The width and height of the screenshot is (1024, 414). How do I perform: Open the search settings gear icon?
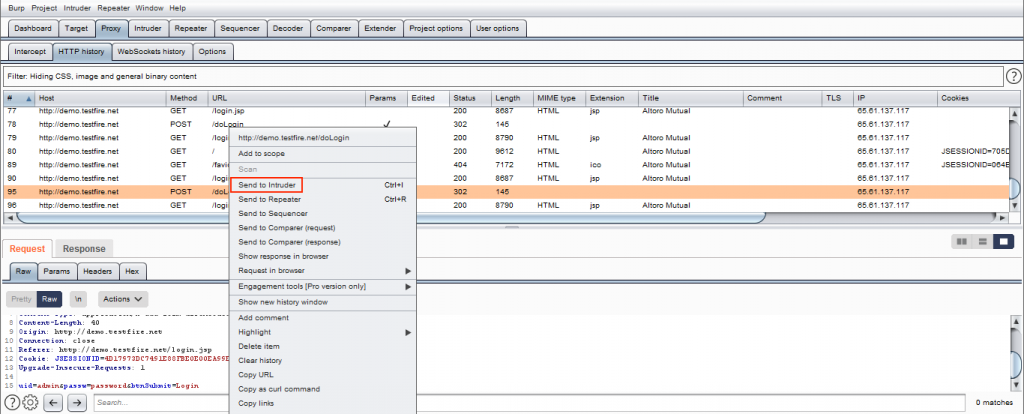pyautogui.click(x=31, y=402)
